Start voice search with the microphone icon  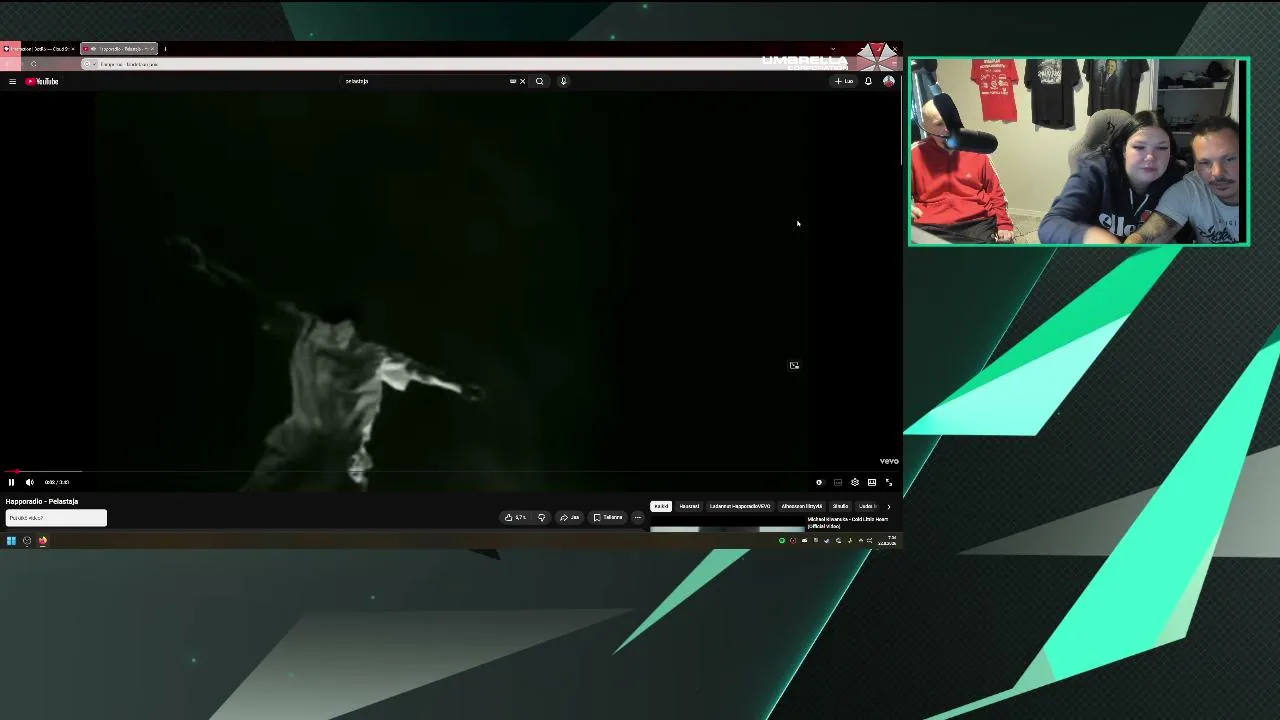tap(563, 81)
